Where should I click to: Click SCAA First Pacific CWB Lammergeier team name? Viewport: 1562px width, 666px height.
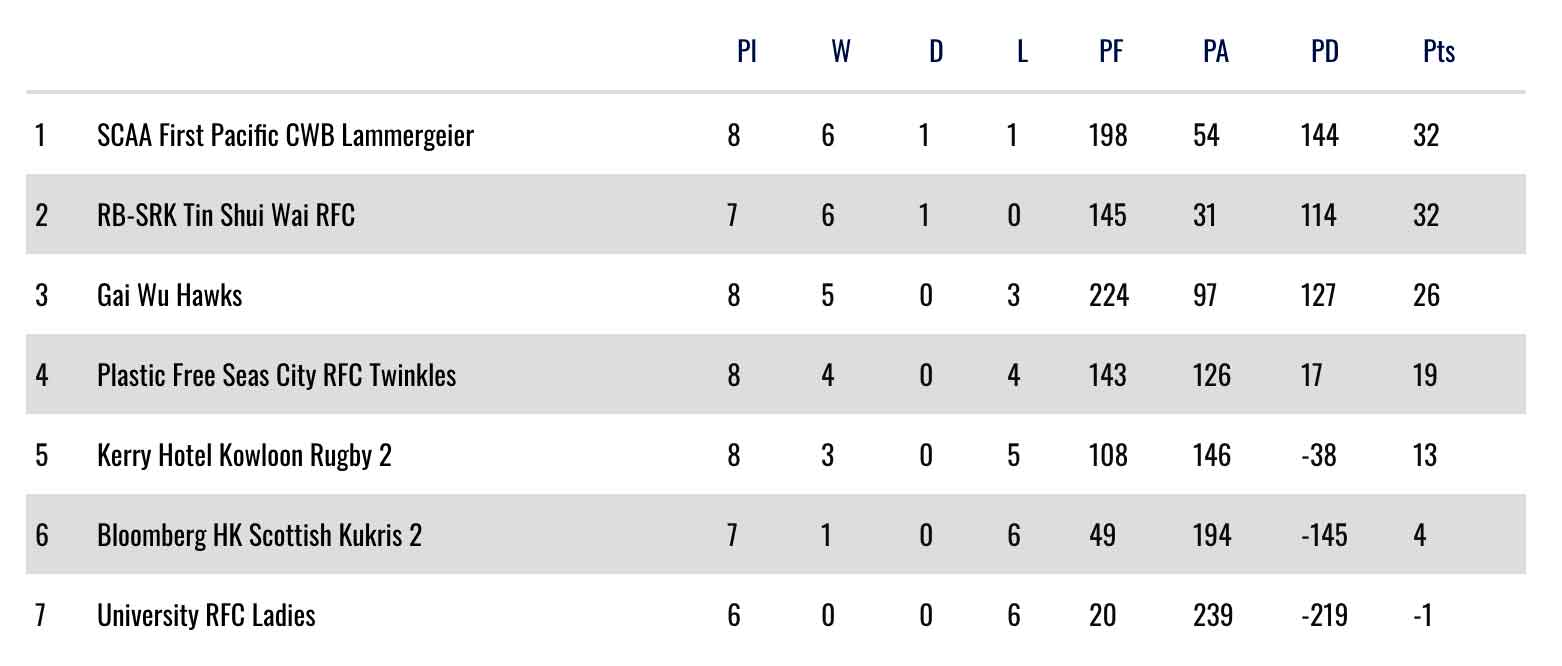tap(285, 135)
